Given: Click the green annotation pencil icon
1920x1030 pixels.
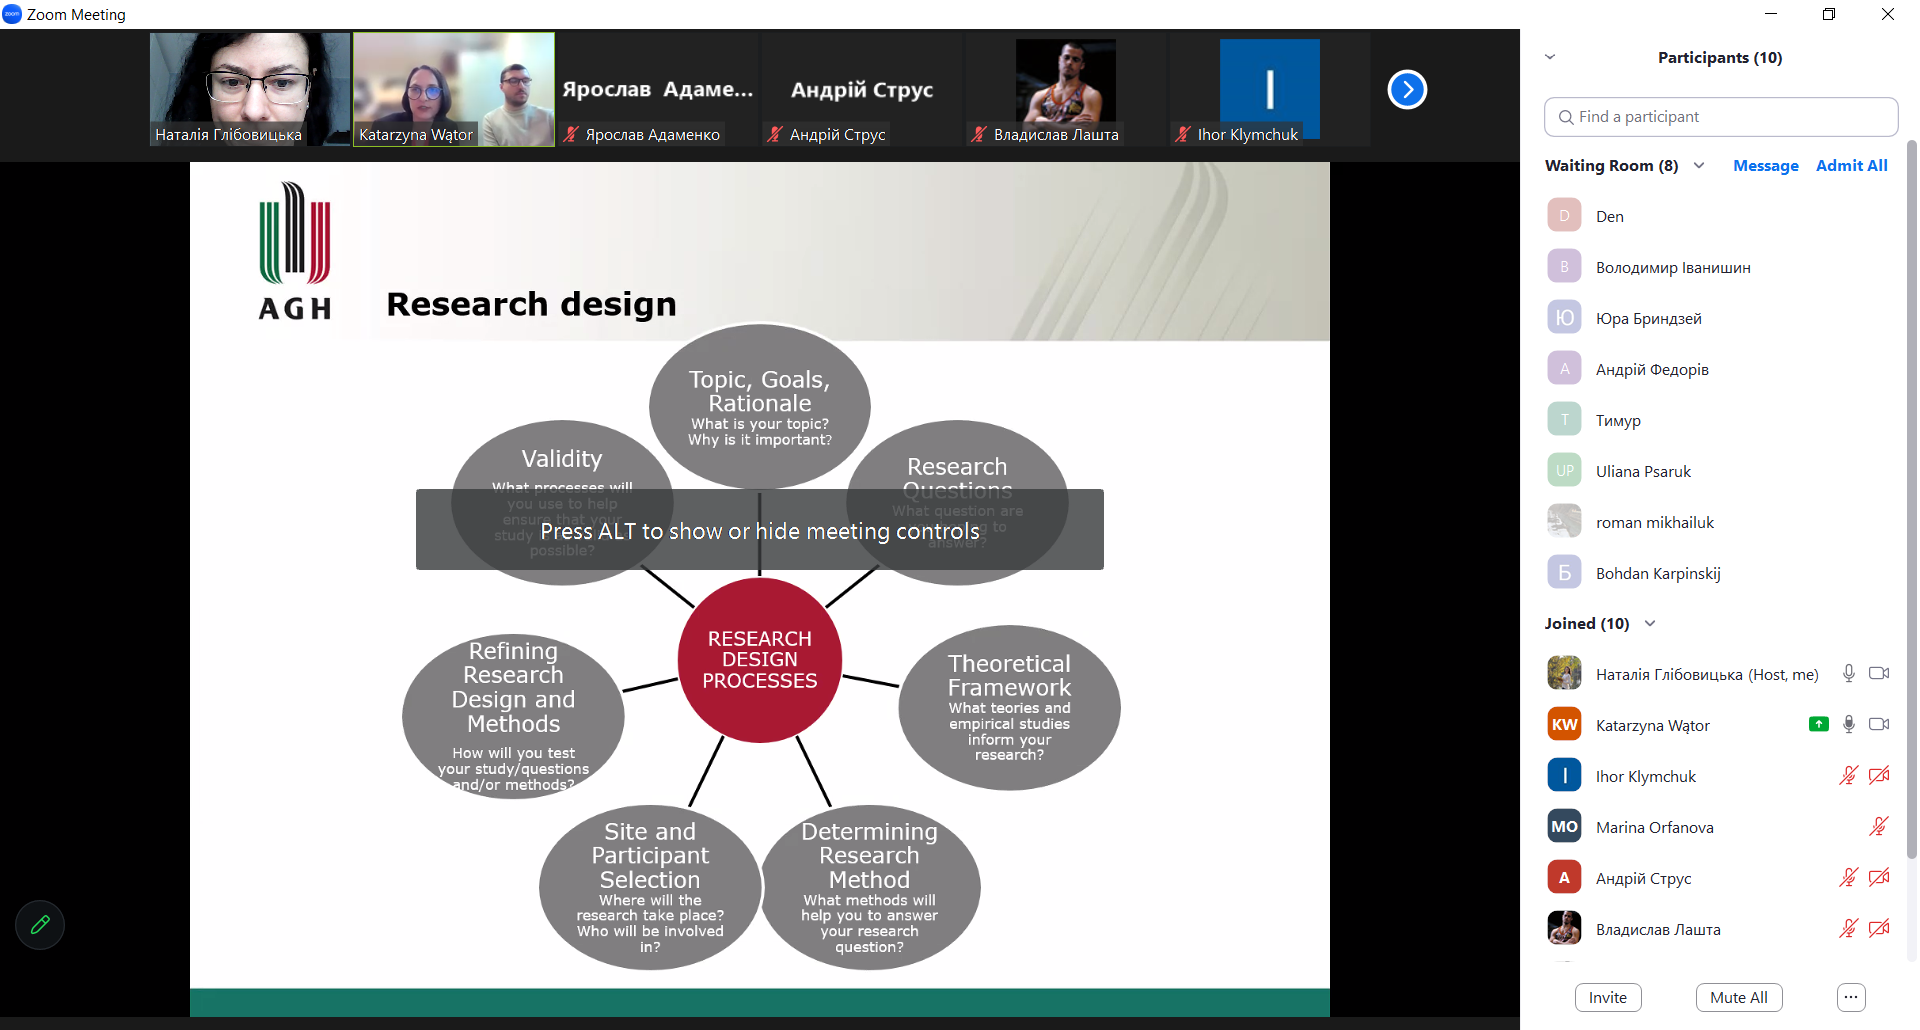Looking at the screenshot, I should tap(40, 925).
